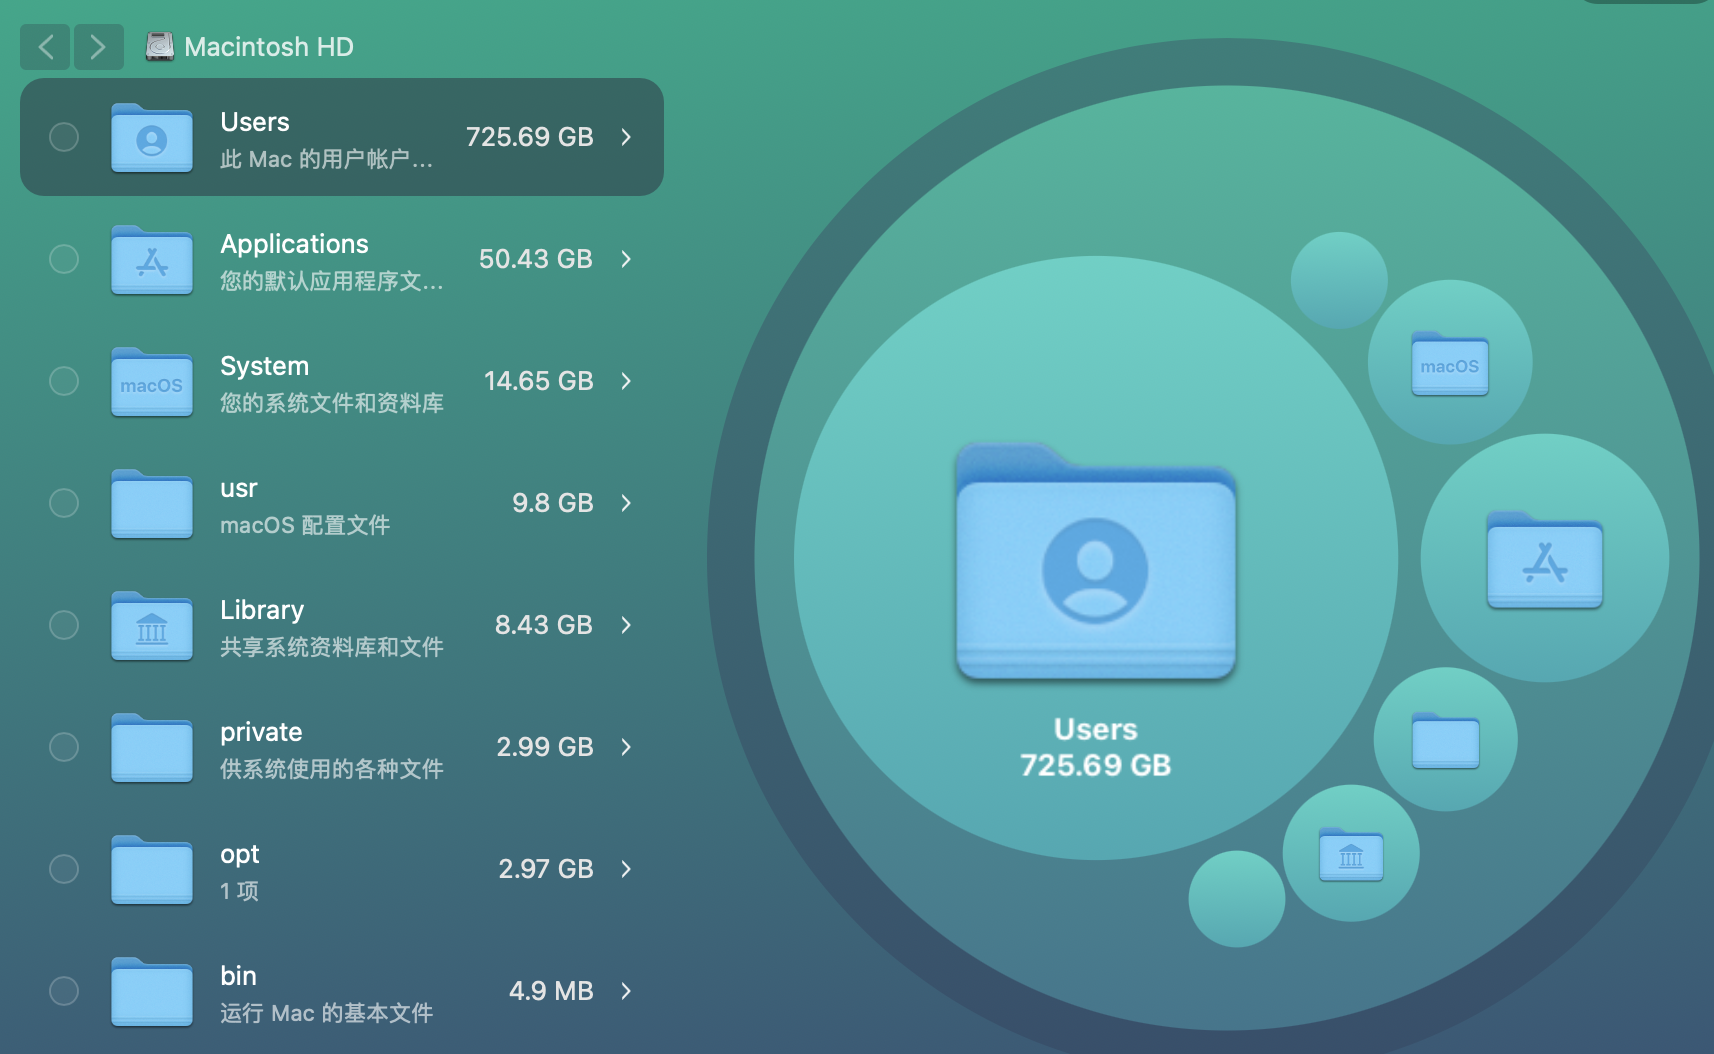Image resolution: width=1714 pixels, height=1054 pixels.
Task: Select the empty bubble above the macOS bubble
Action: click(1339, 281)
